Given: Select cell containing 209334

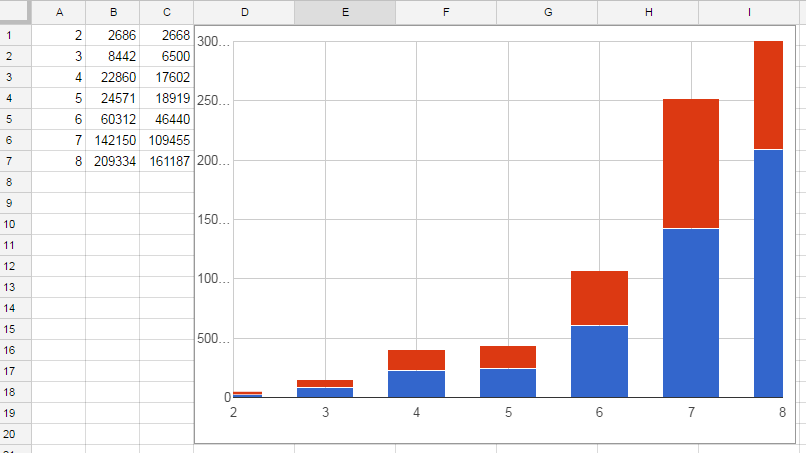Looking at the screenshot, I should click(x=112, y=161).
